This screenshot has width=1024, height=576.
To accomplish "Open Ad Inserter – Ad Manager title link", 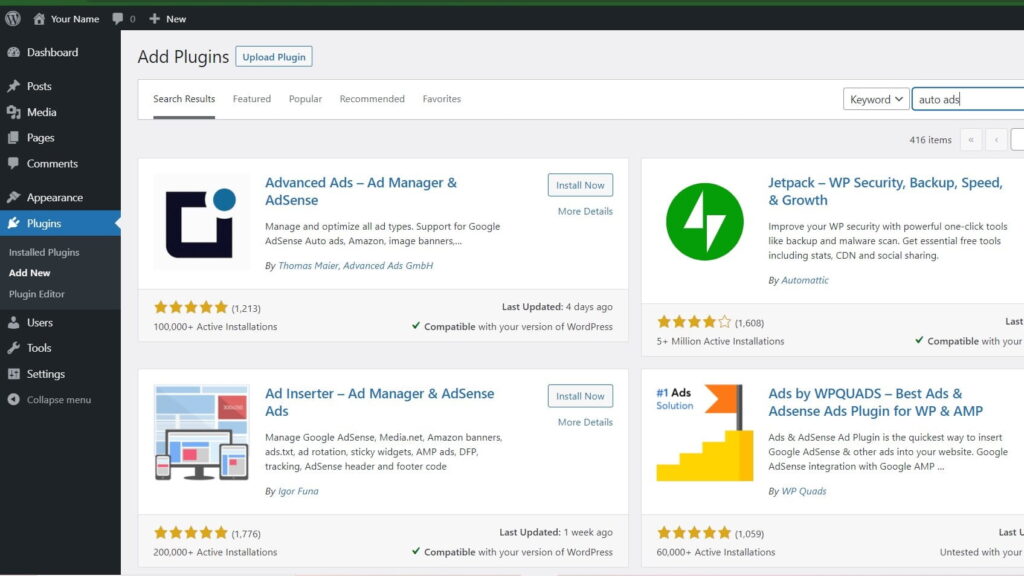I will 379,402.
